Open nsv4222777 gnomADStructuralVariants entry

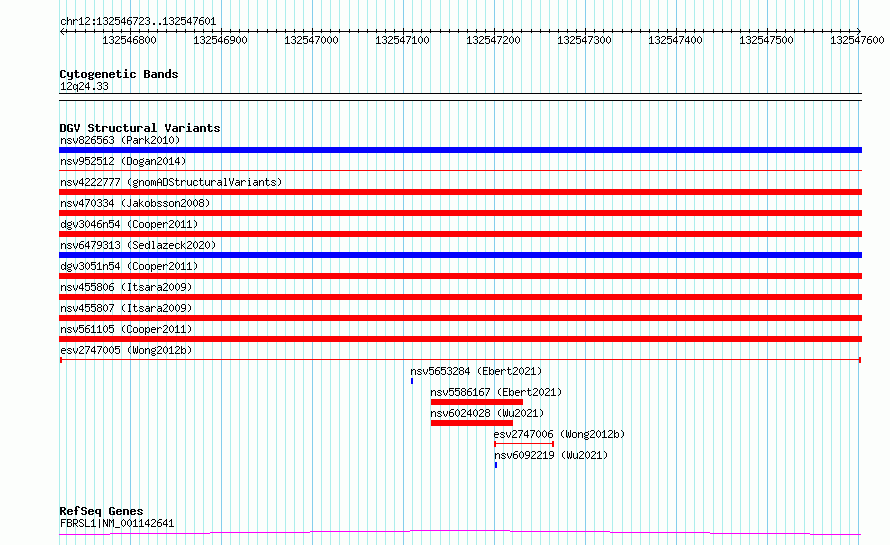[x=170, y=182]
